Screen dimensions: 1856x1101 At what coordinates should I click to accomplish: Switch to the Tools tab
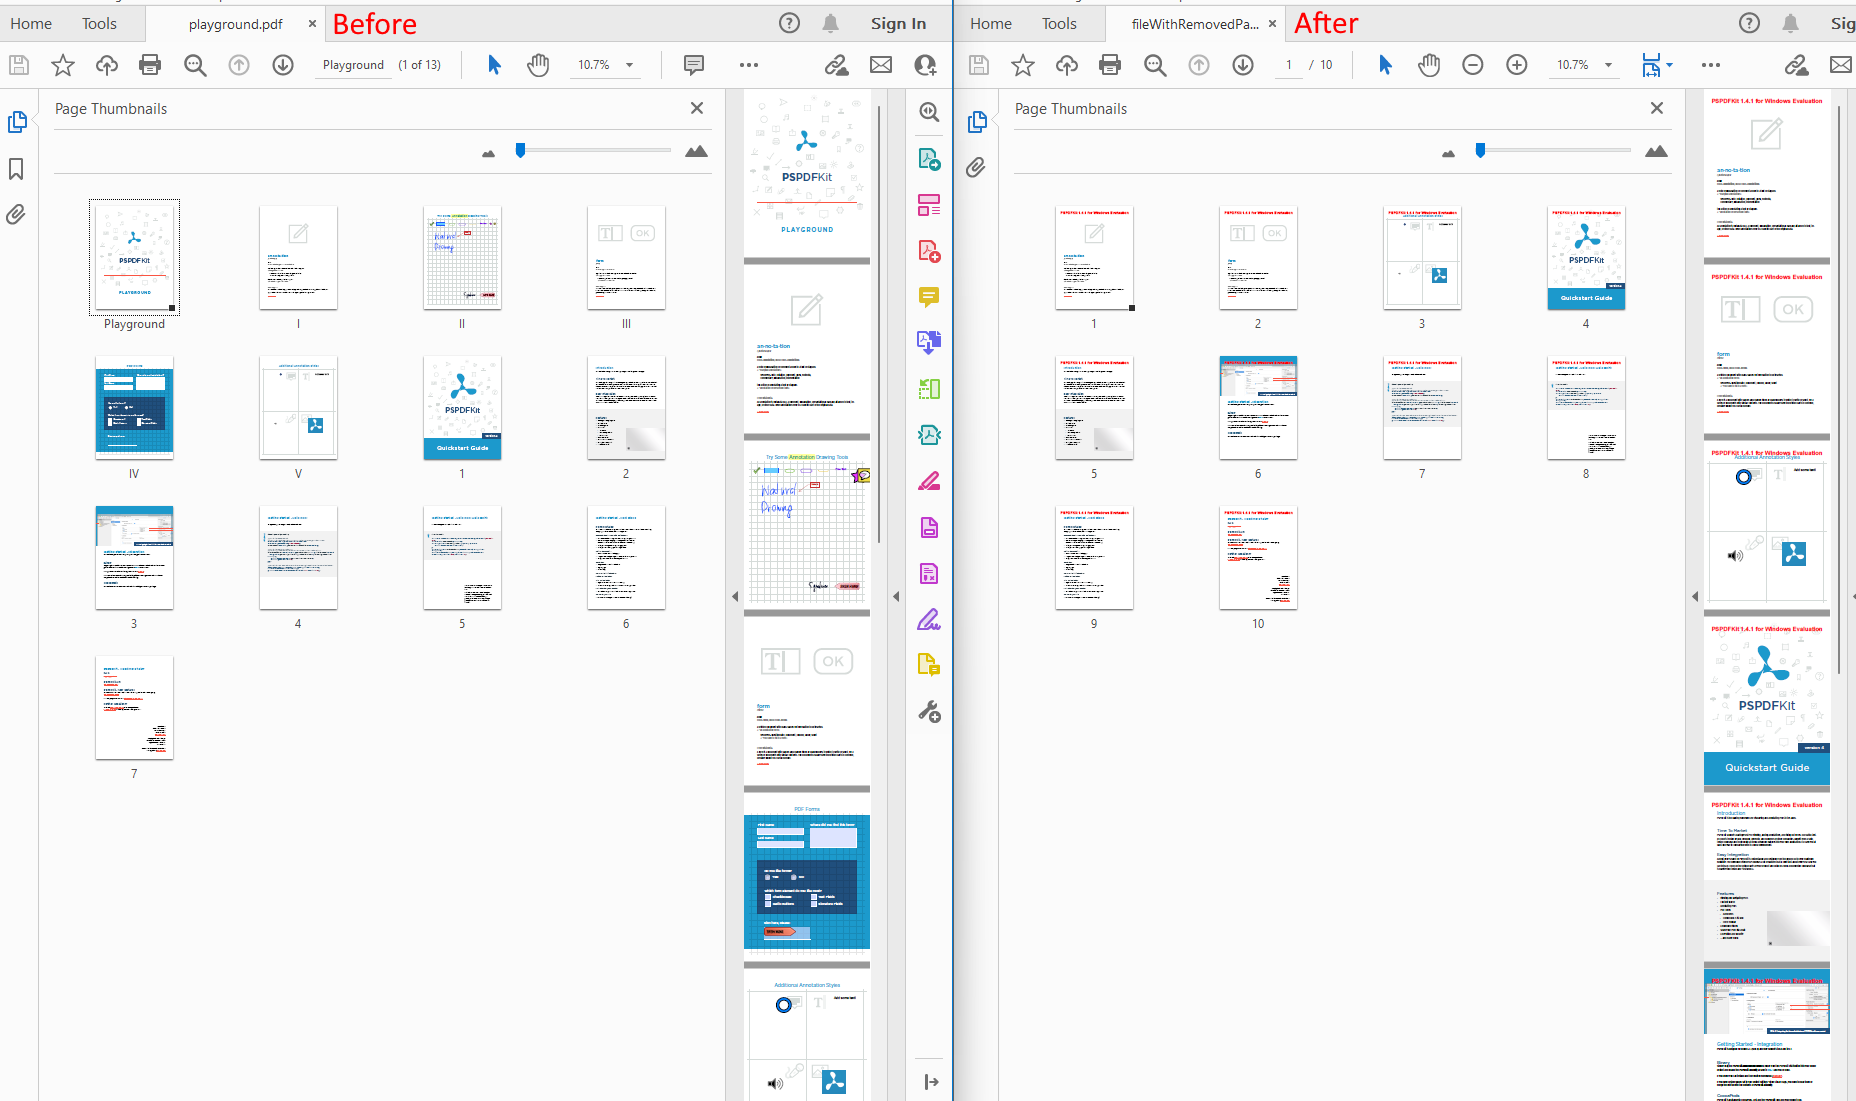click(98, 22)
